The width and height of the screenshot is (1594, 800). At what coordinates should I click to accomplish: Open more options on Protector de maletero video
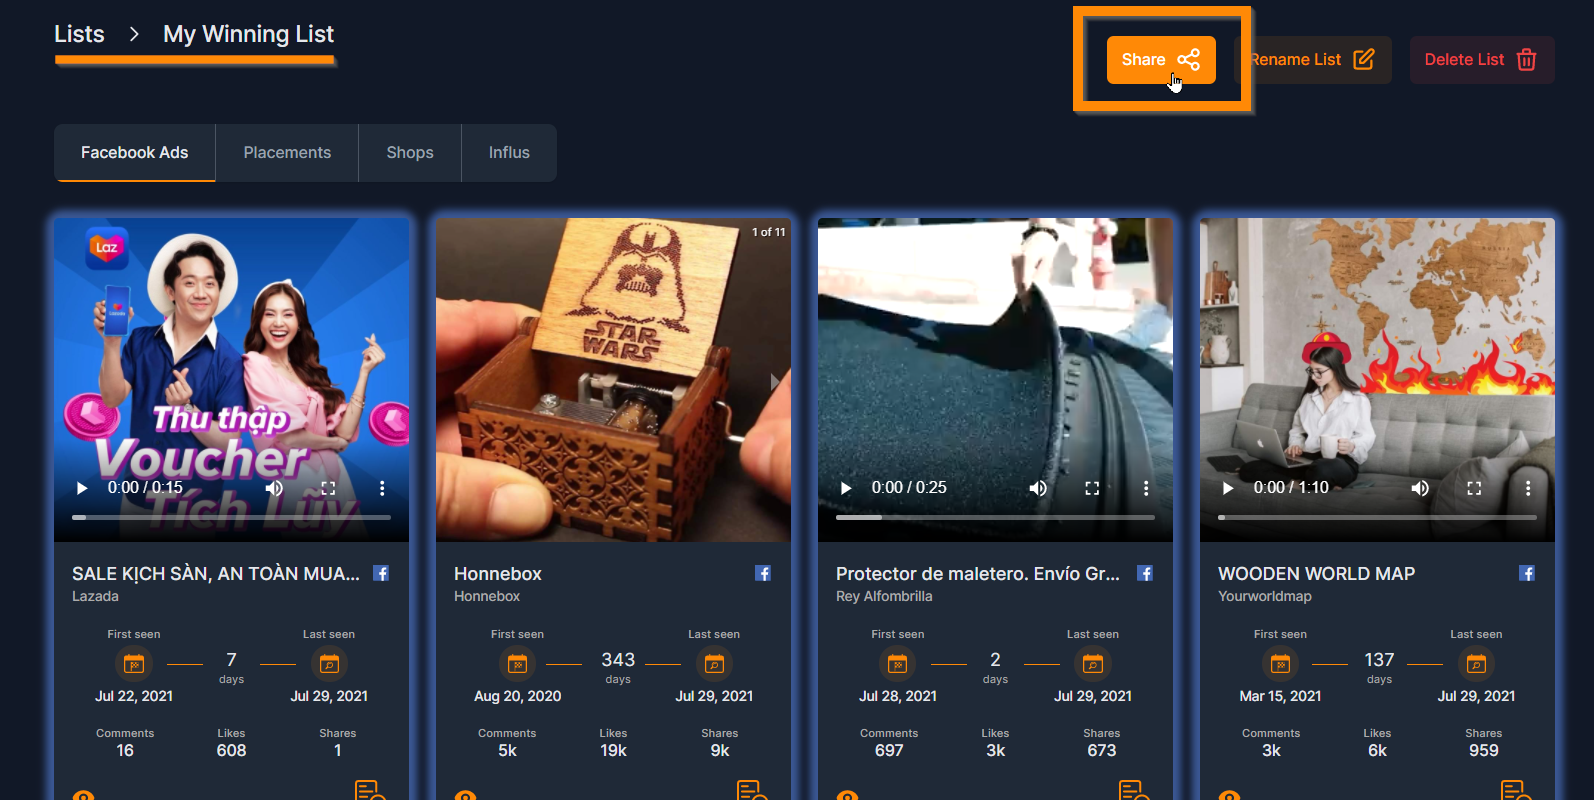pos(1146,488)
